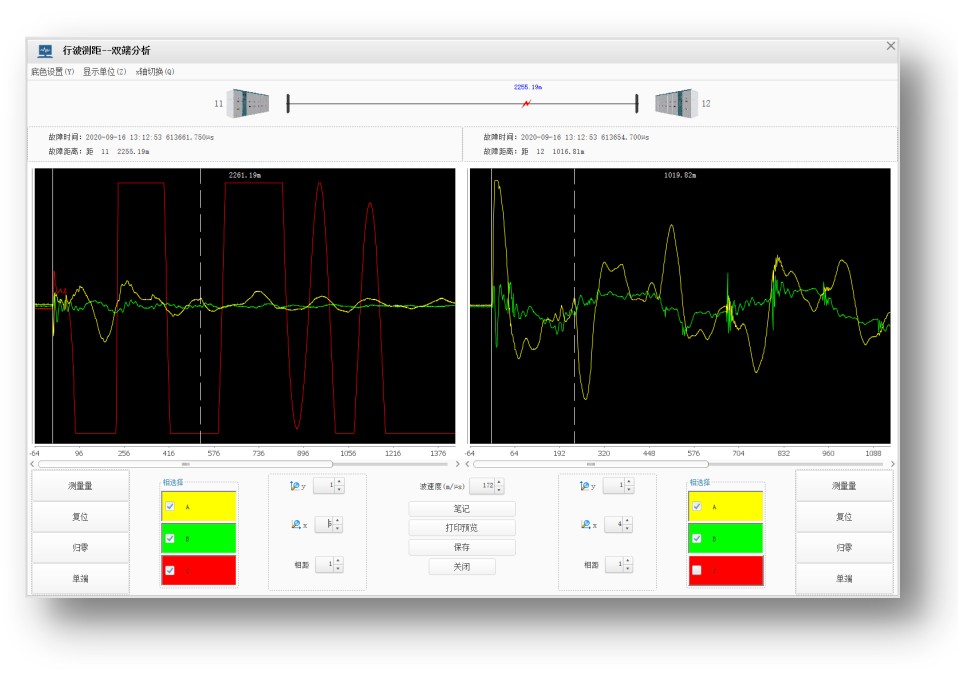958x682 pixels.
Task: Click the 笔记 notes button
Action: point(462,508)
